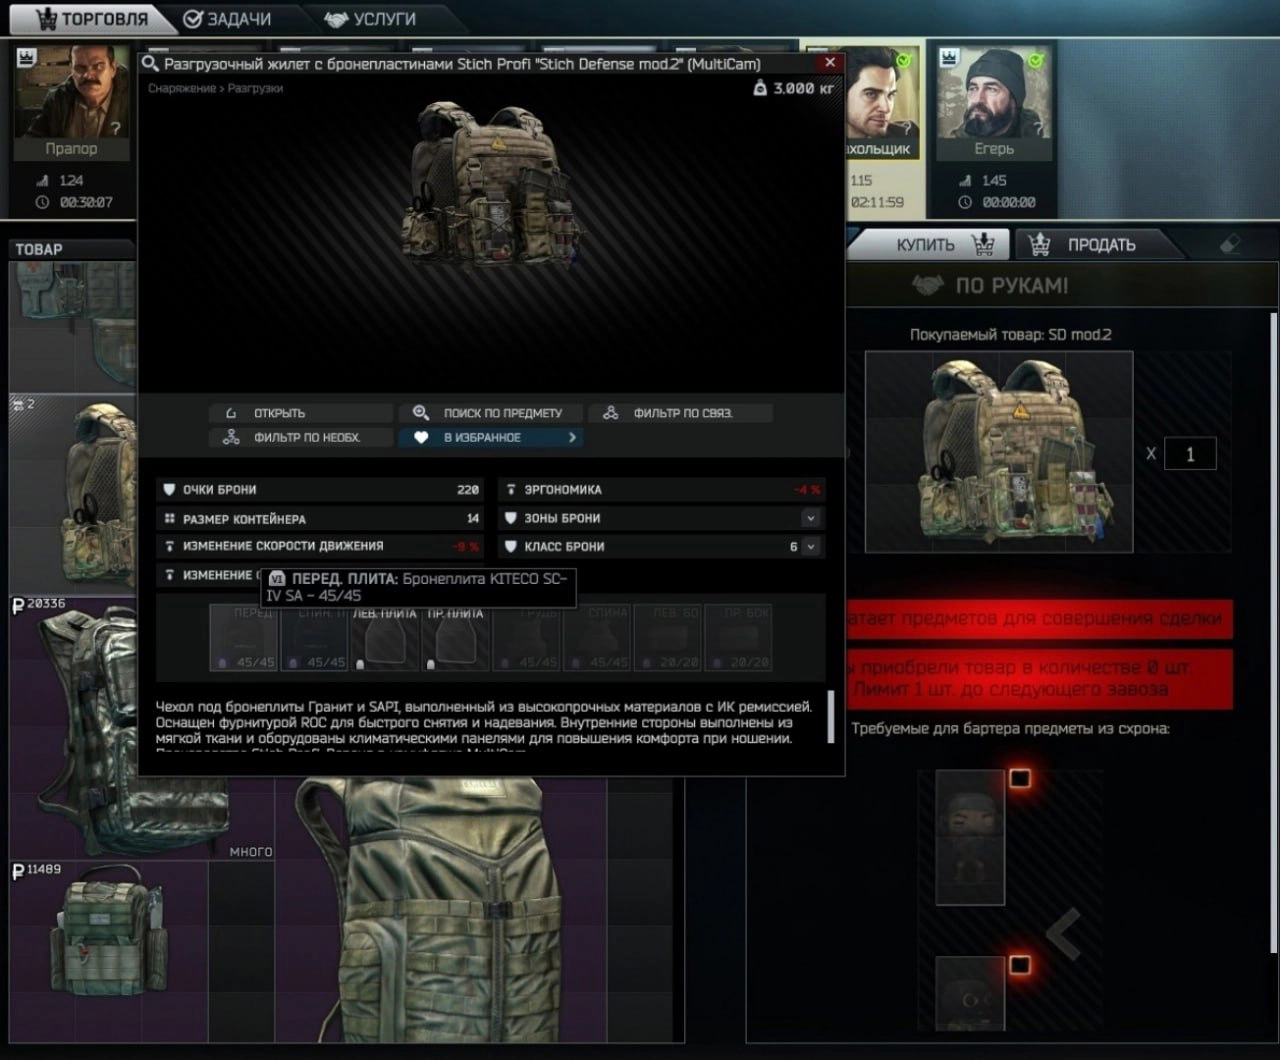Select the ГРУДЬ soft armor slot
Image resolution: width=1280 pixels, height=1060 pixels.
pos(527,637)
